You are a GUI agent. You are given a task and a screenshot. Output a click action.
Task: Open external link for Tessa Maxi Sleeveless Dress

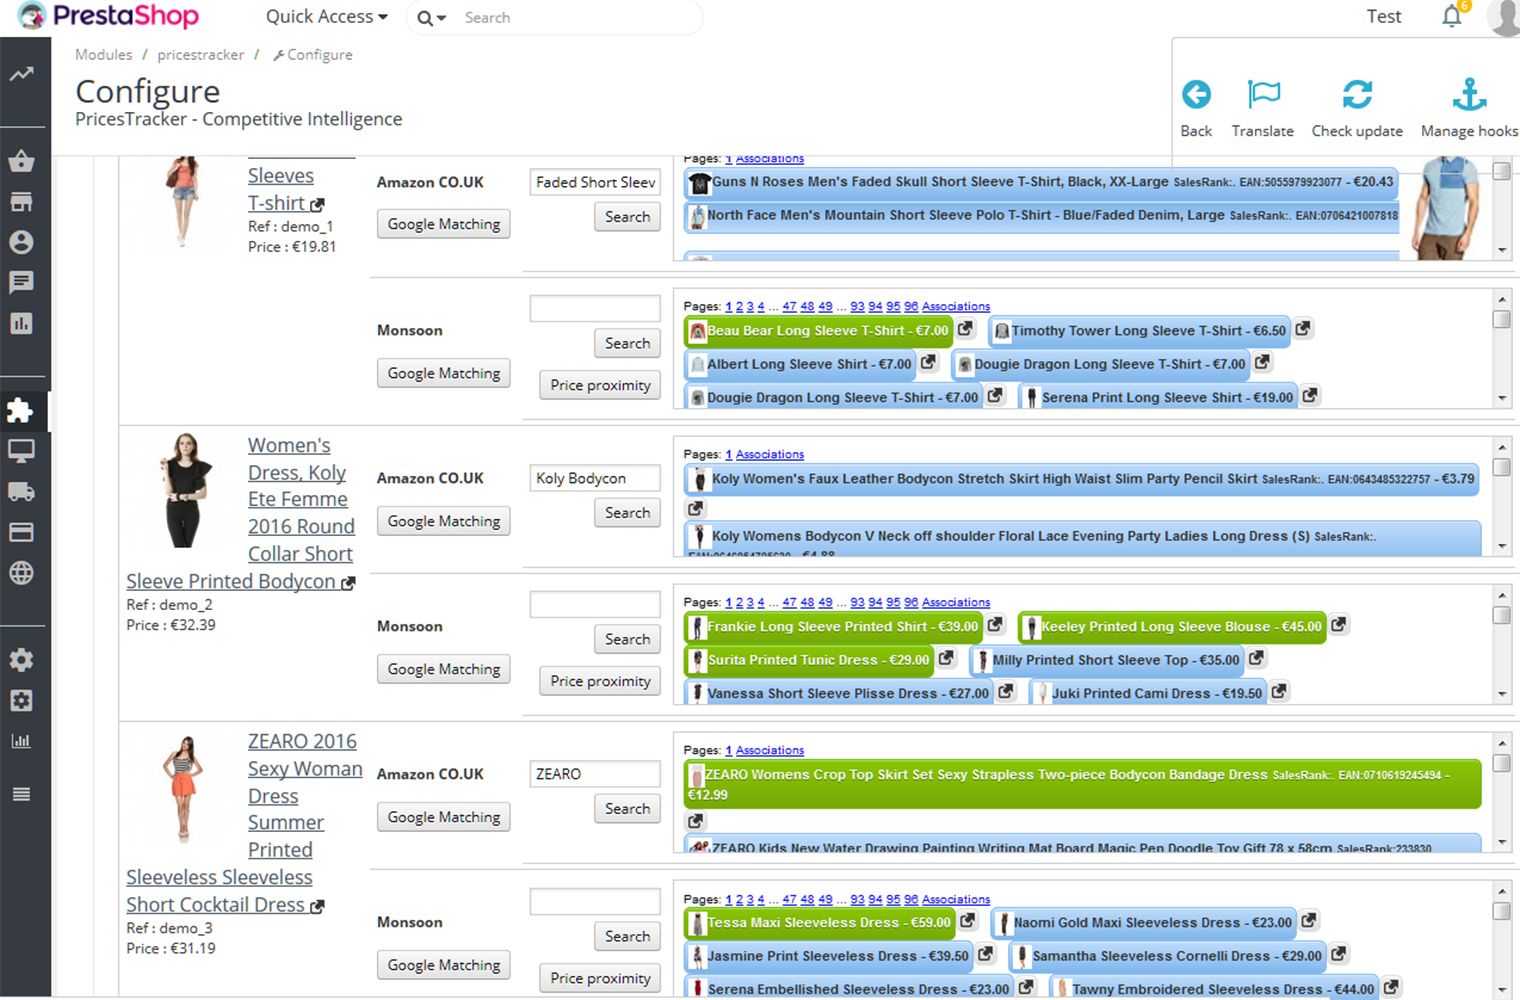coord(968,921)
